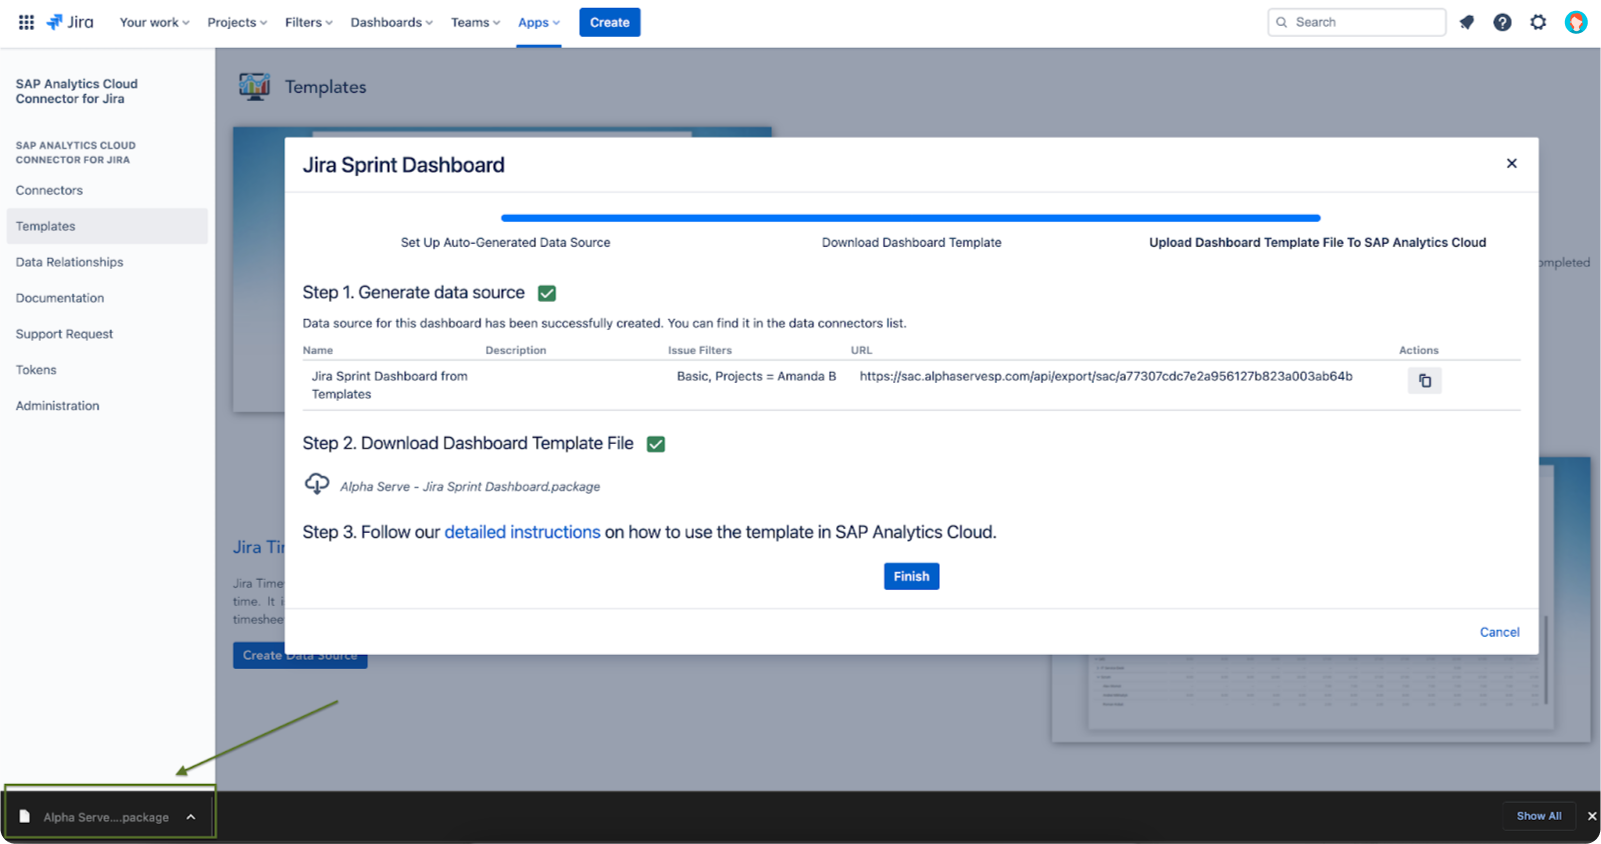Click the blue wizard progress bar
Viewport: 1601px width, 844px height.
coord(910,217)
